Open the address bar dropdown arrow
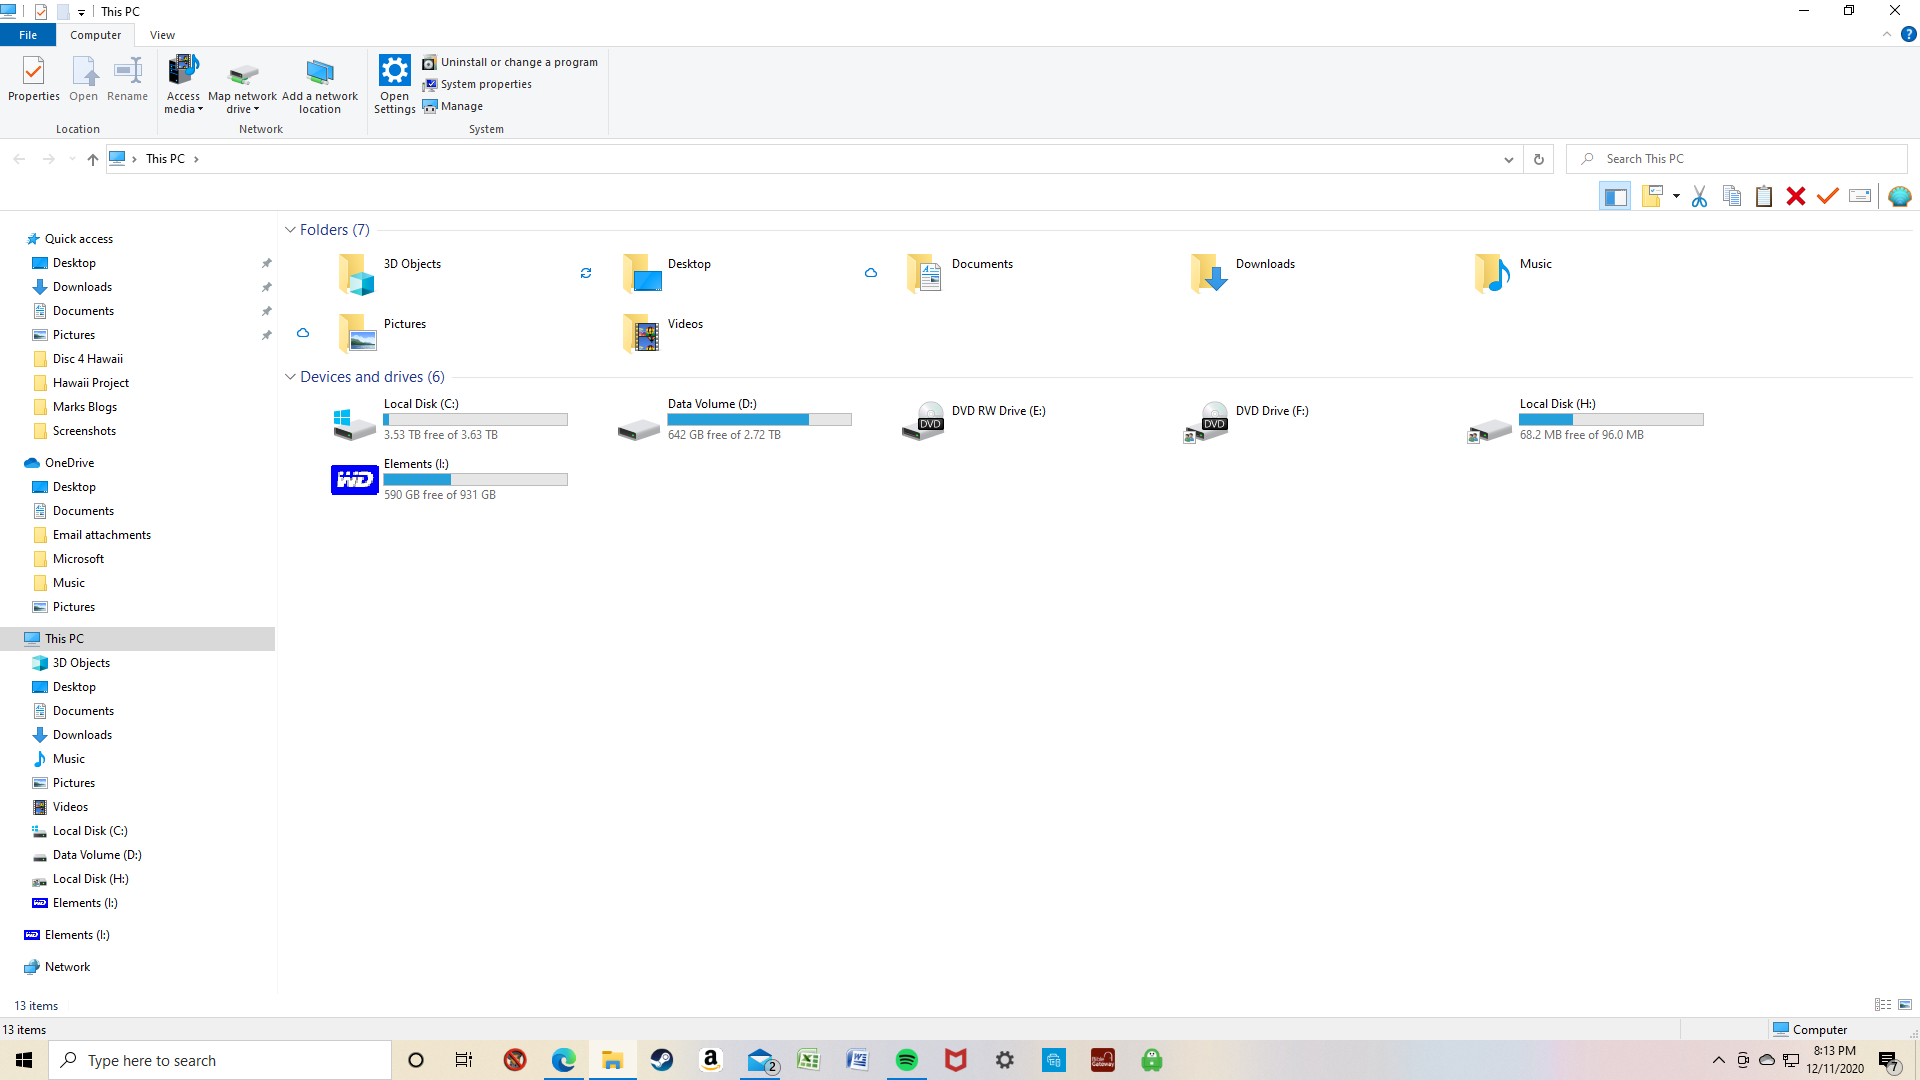This screenshot has width=1920, height=1080. click(x=1509, y=159)
